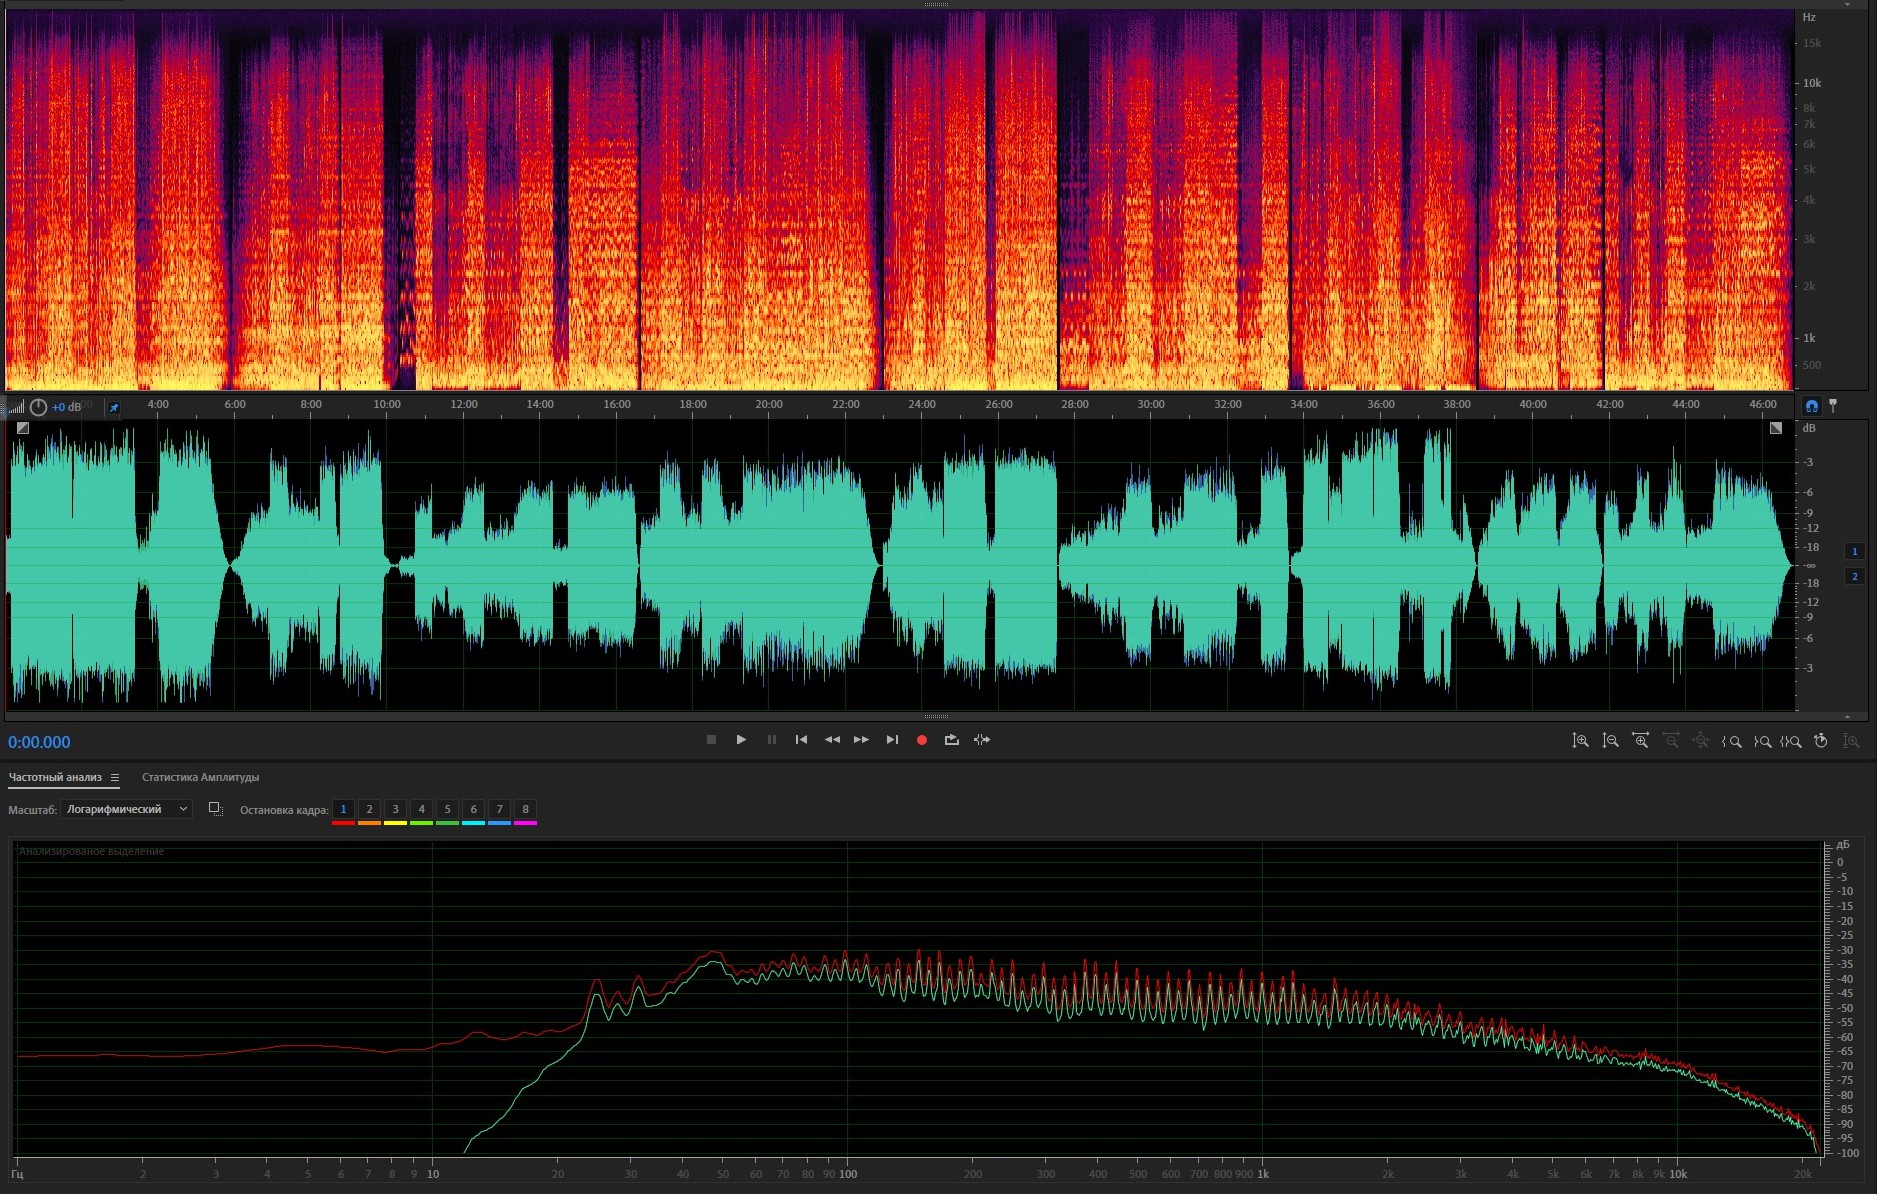Switch to Статистика Амплитуды tab
The width and height of the screenshot is (1877, 1194).
pos(200,777)
